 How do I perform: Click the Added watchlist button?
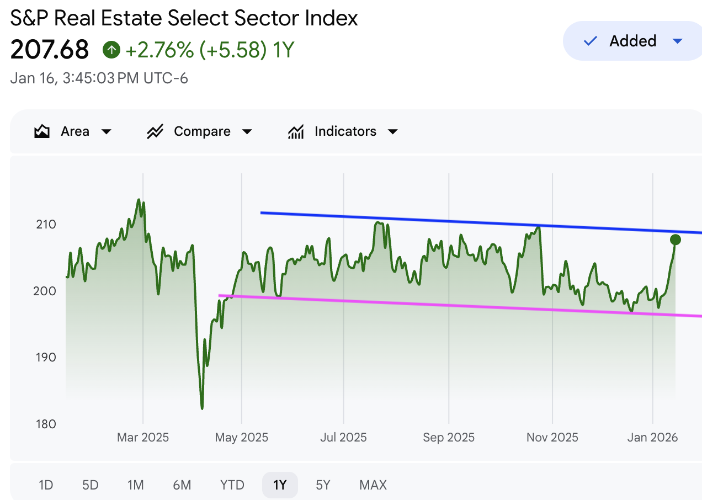point(632,41)
